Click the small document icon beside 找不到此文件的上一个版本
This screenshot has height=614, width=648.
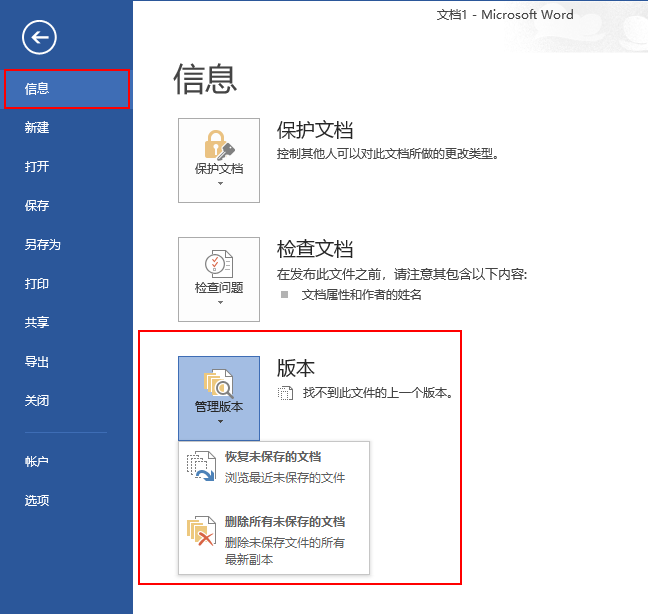[x=285, y=393]
